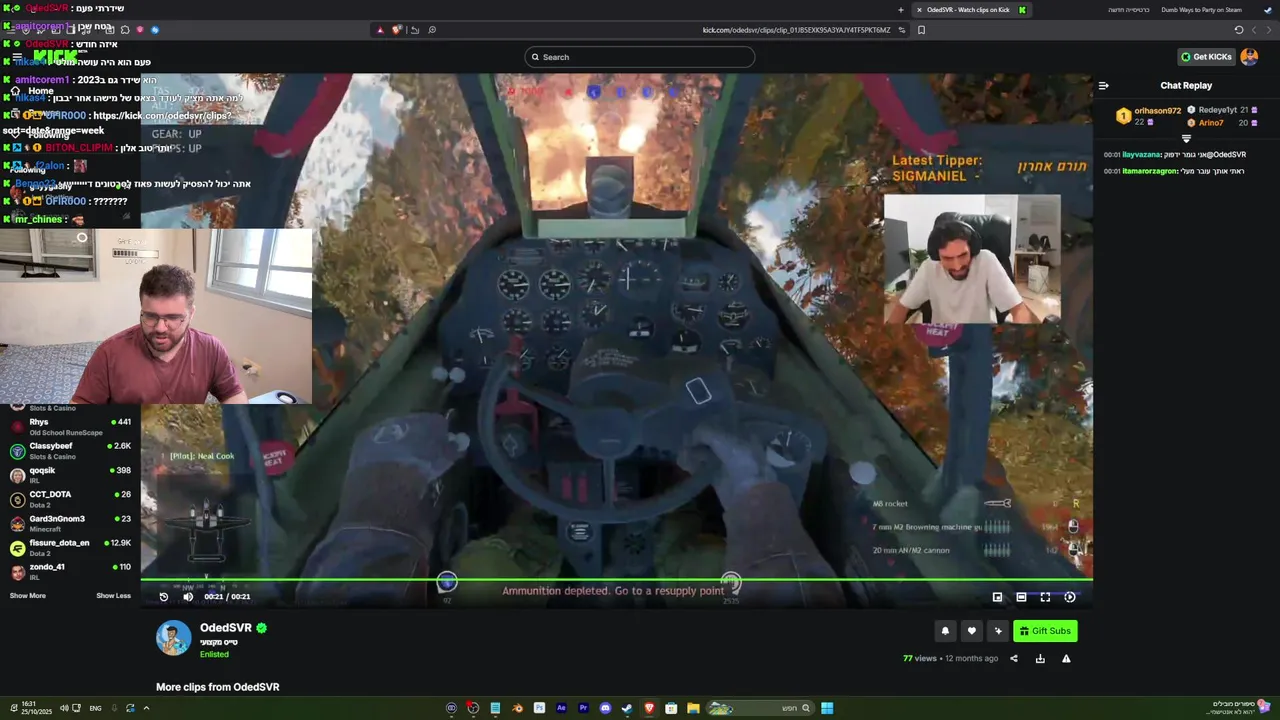
Task: Open Premiere Pro from the taskbar
Action: [x=583, y=708]
